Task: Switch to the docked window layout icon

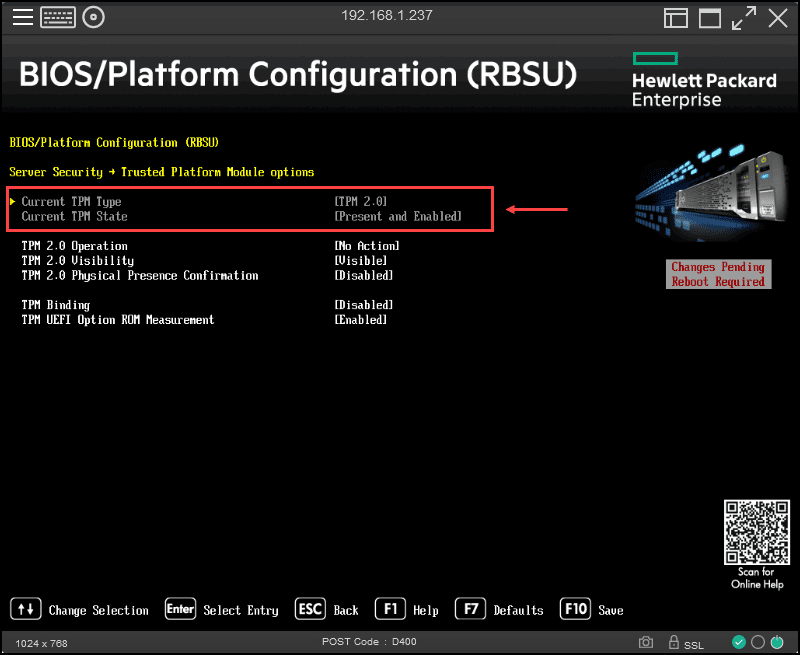Action: click(x=676, y=18)
